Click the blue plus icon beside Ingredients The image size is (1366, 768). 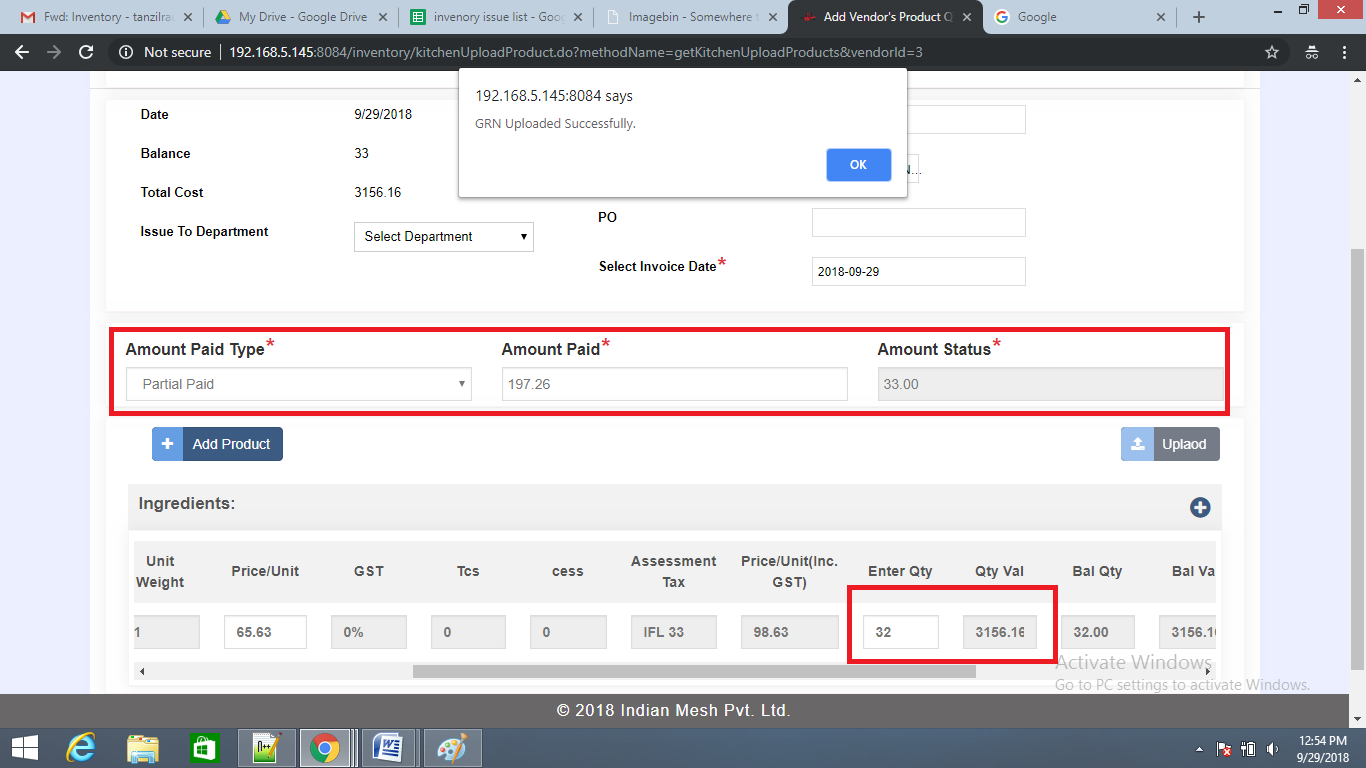click(1200, 507)
